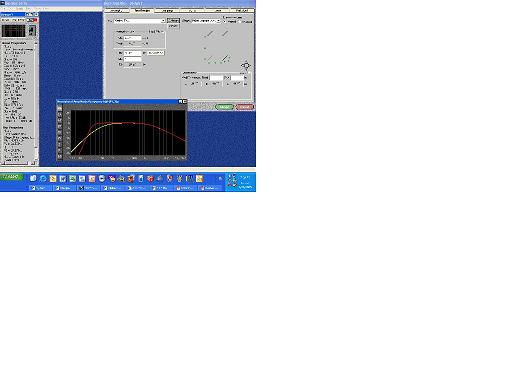This screenshot has width=512, height=384.
Task: Click the green Start button
Action: pos(12,177)
